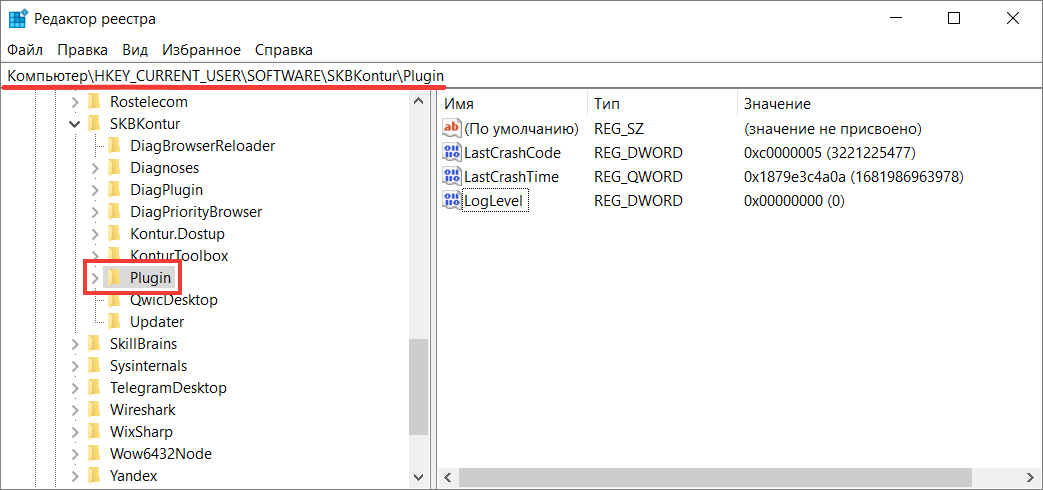
Task: Click the DiagPriorityBrowser folder icon
Action: (114, 211)
